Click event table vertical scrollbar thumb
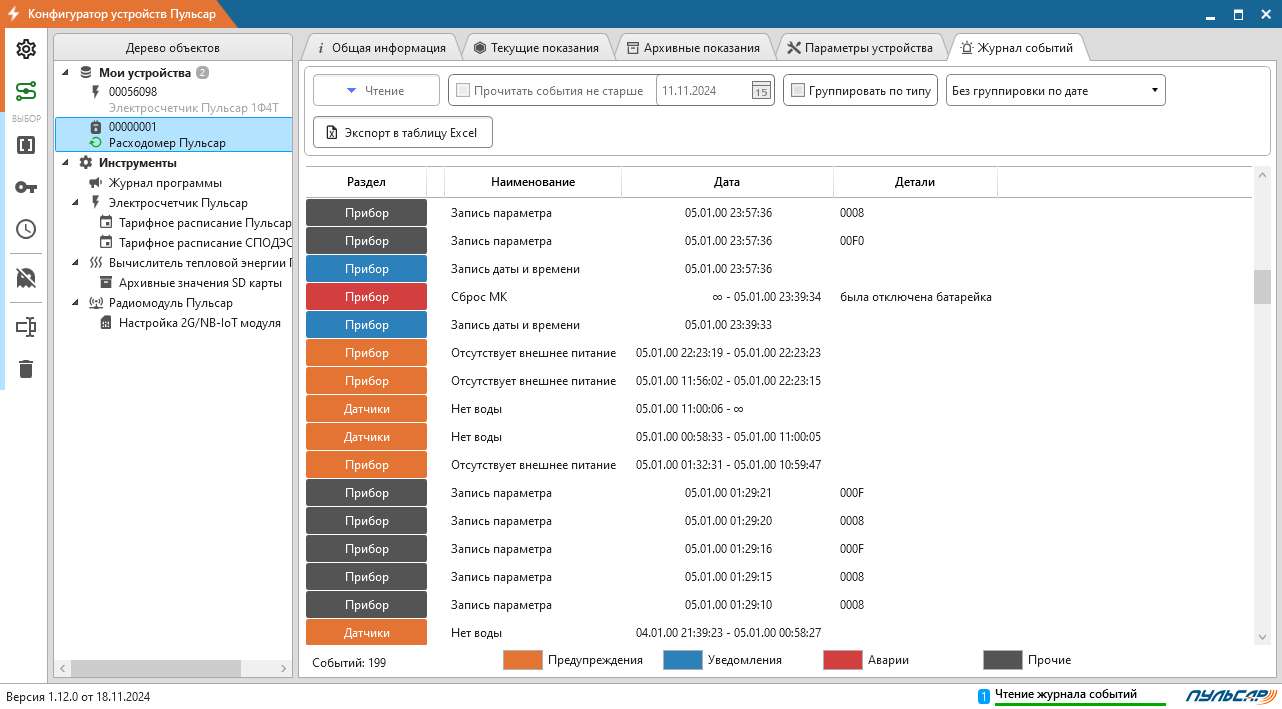The image size is (1282, 709). pos(1262,286)
